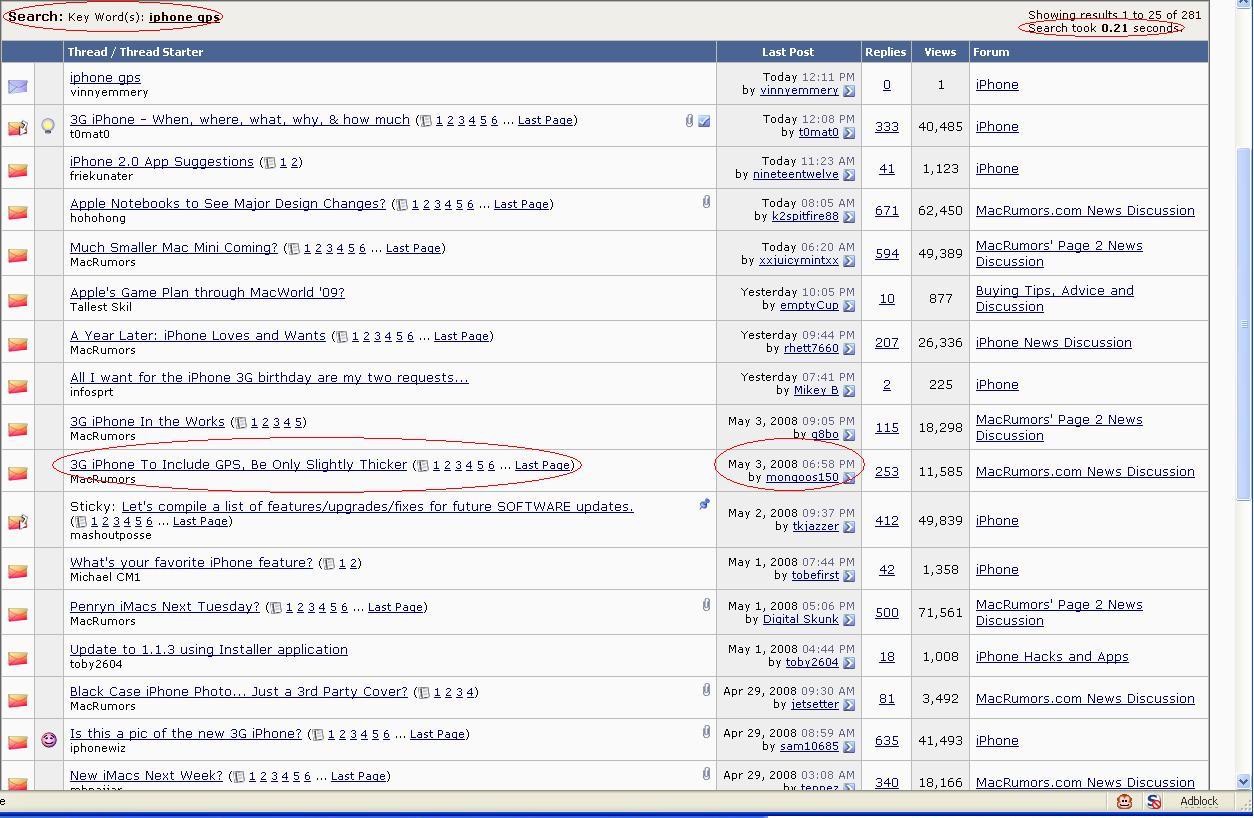This screenshot has height=818, width=1254.
Task: Click the NoScript icon in status bar
Action: 1154,801
